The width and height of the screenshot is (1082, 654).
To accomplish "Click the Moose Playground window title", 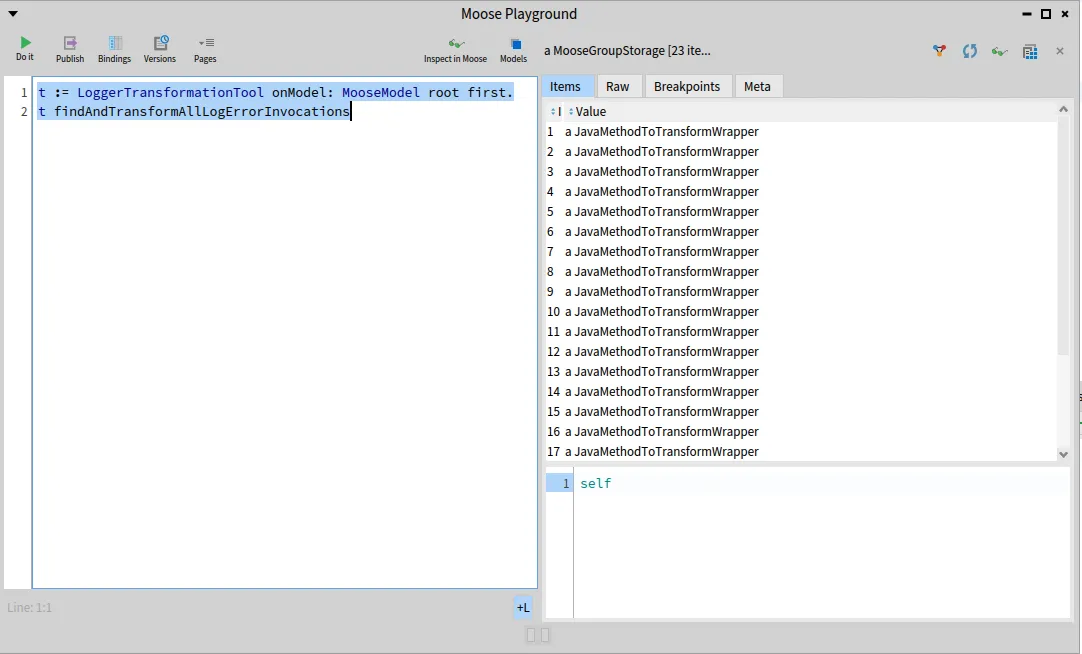I will (519, 14).
